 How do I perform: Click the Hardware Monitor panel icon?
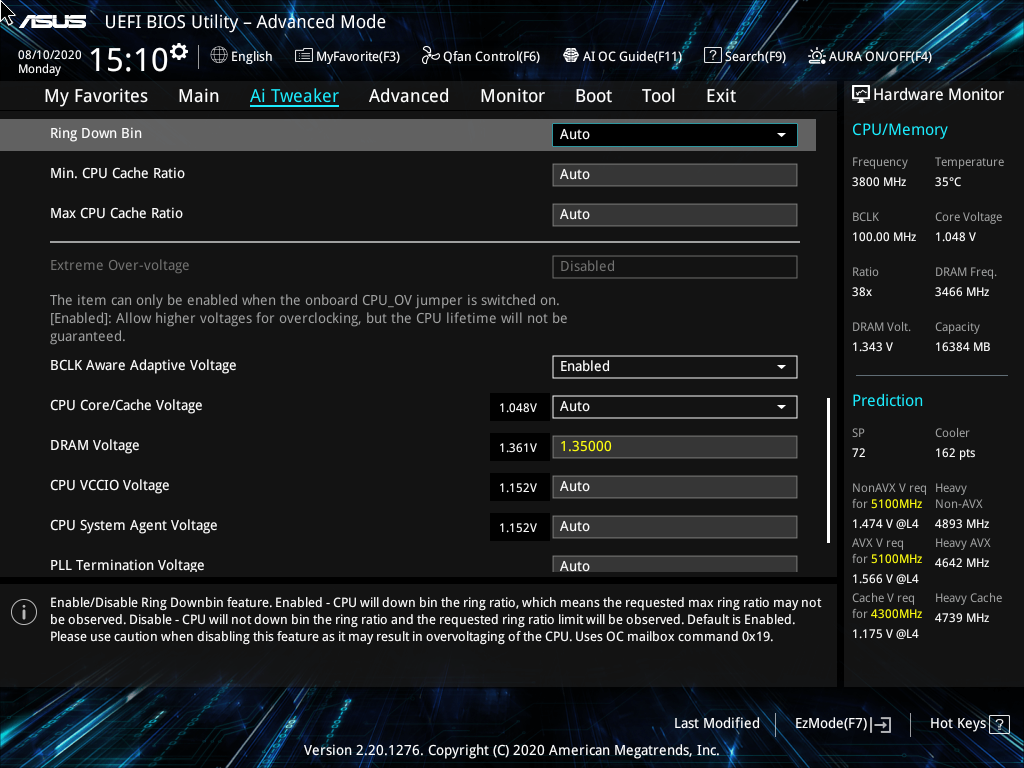860,94
